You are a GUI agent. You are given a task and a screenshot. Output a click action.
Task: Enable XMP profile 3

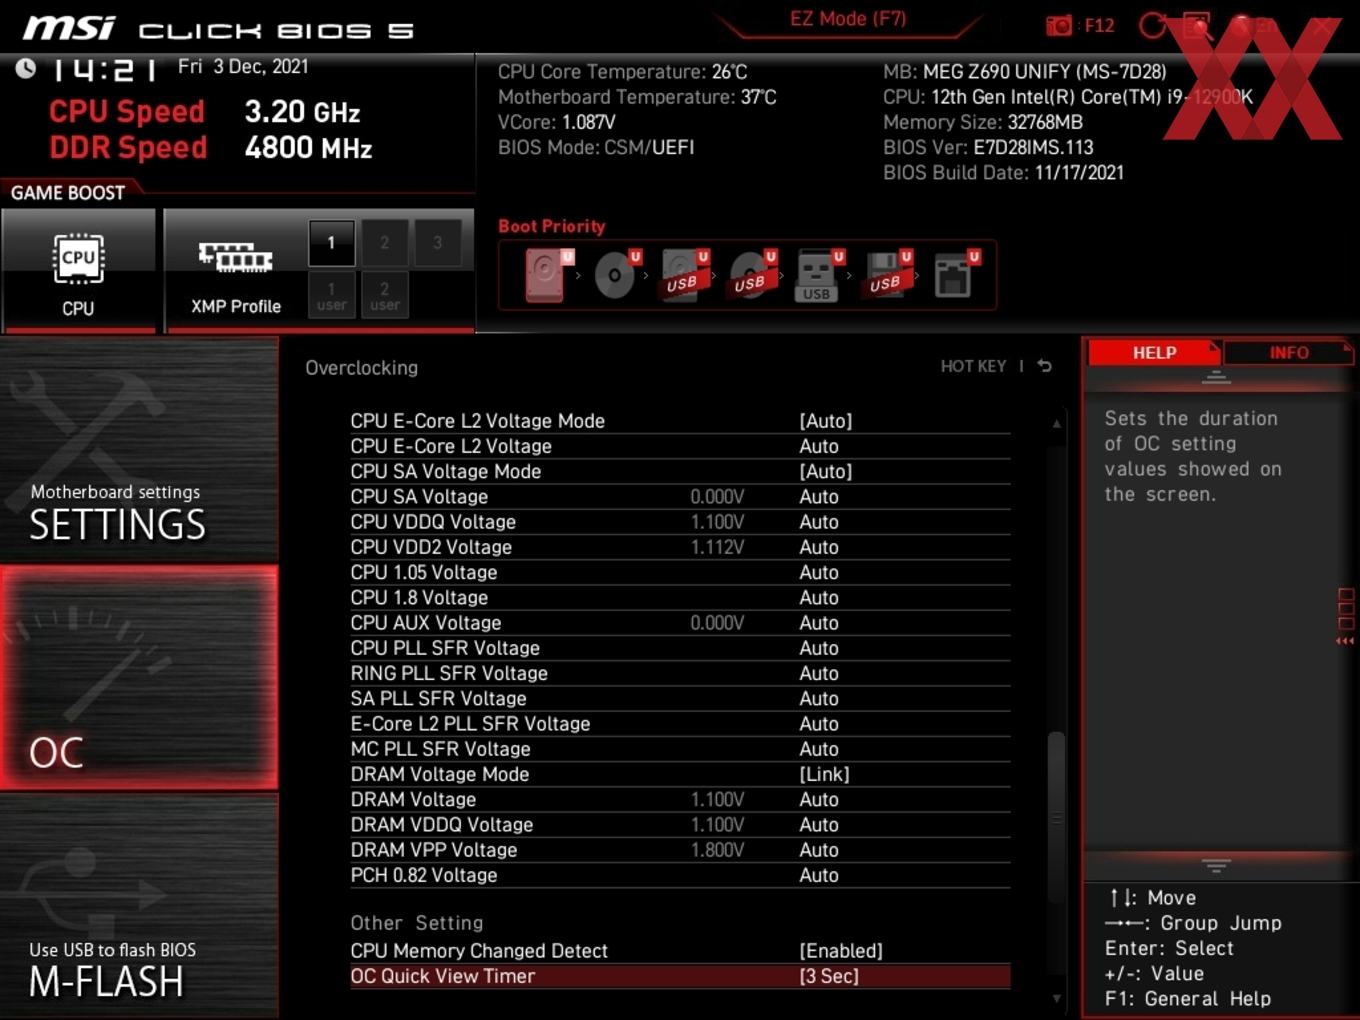[437, 243]
